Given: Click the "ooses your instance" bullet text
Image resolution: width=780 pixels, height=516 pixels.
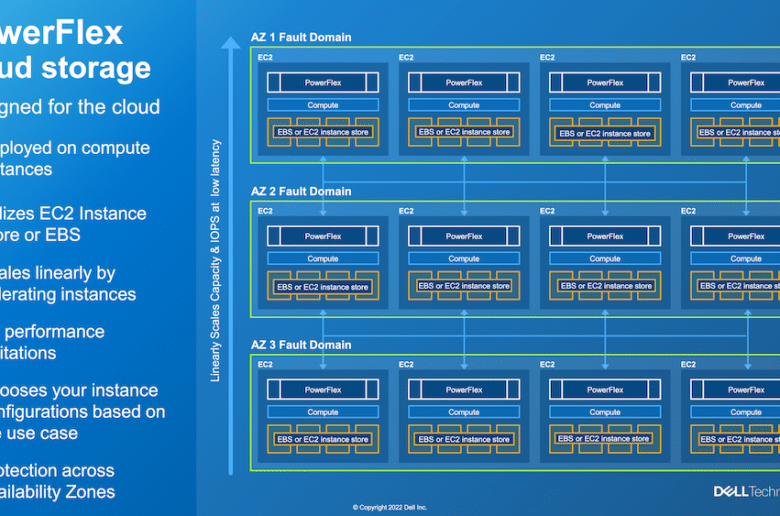Looking at the screenshot, I should point(79,391).
